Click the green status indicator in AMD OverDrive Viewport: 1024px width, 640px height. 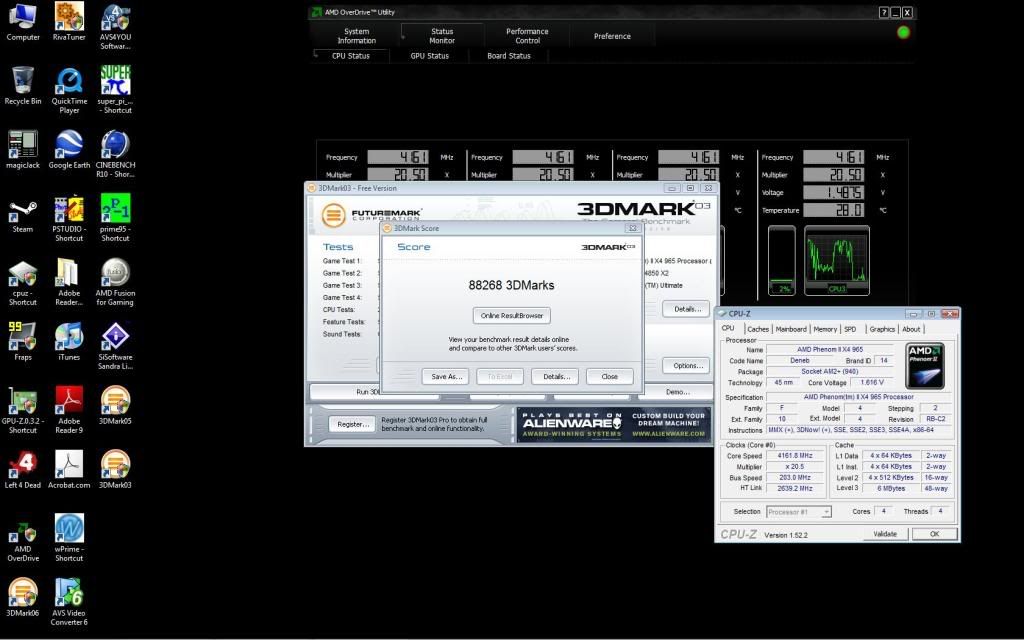[x=903, y=32]
